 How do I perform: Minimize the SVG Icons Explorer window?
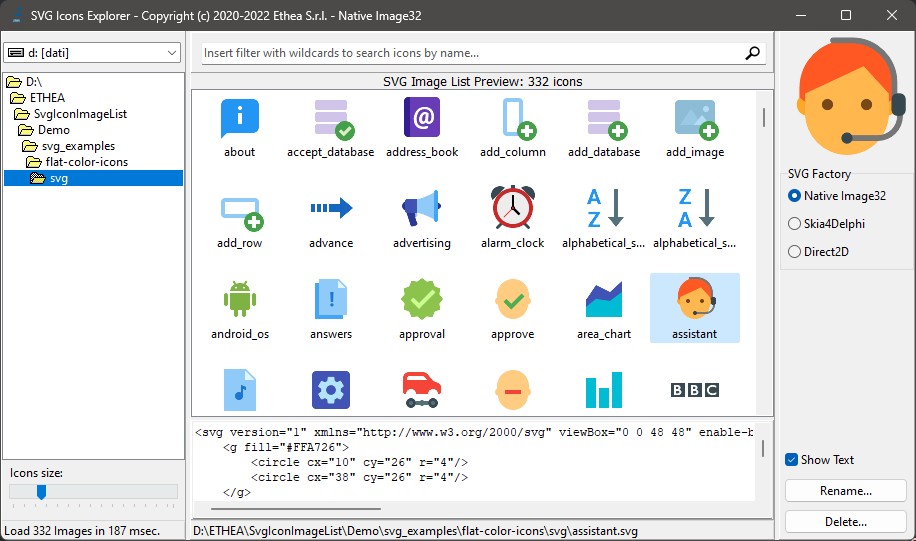coord(801,15)
